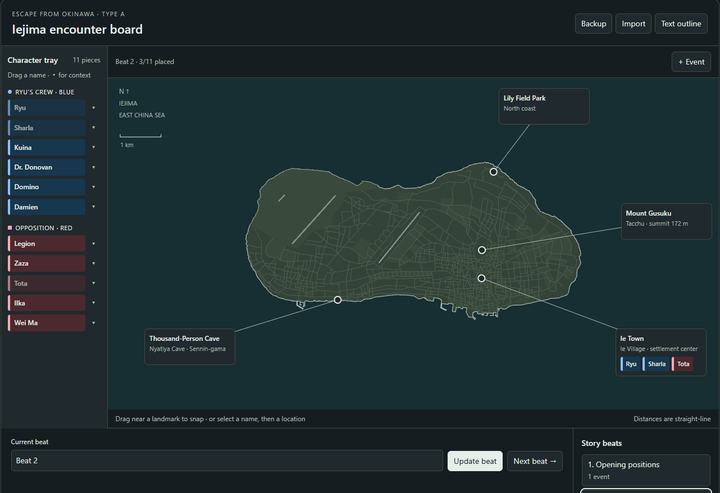720x493 pixels.
Task: Select the Ie Town map marker
Action: tap(481, 278)
